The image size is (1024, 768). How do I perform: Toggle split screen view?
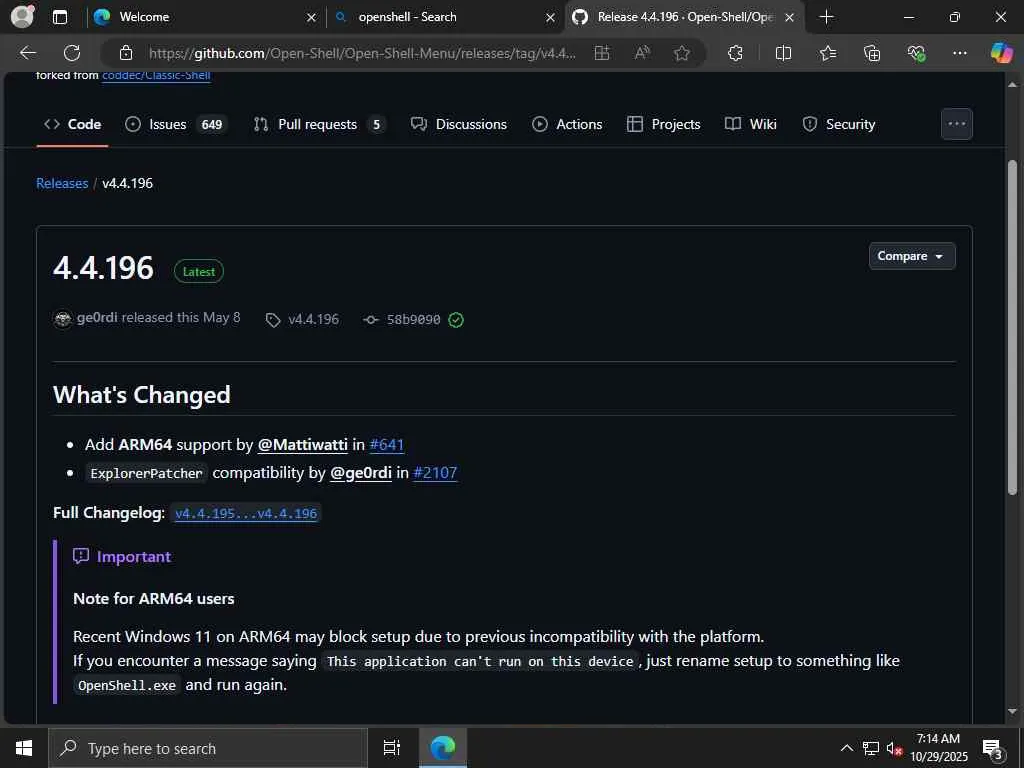click(783, 53)
